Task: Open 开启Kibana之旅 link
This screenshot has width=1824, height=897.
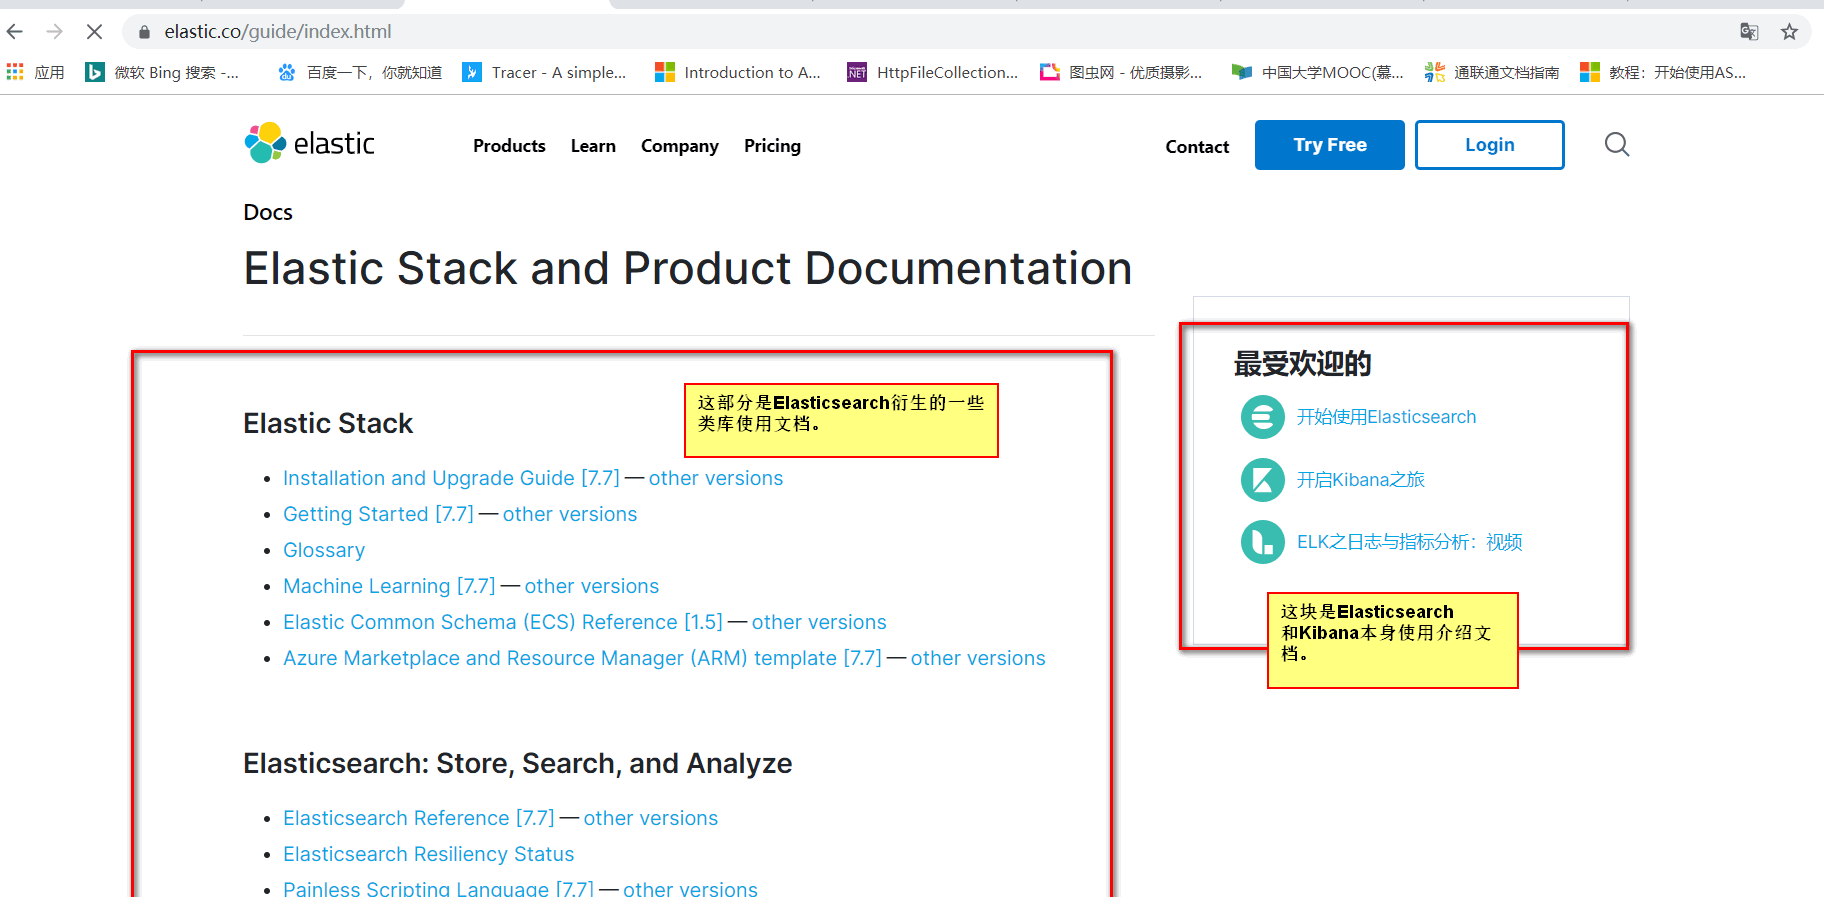Action: [x=1360, y=480]
